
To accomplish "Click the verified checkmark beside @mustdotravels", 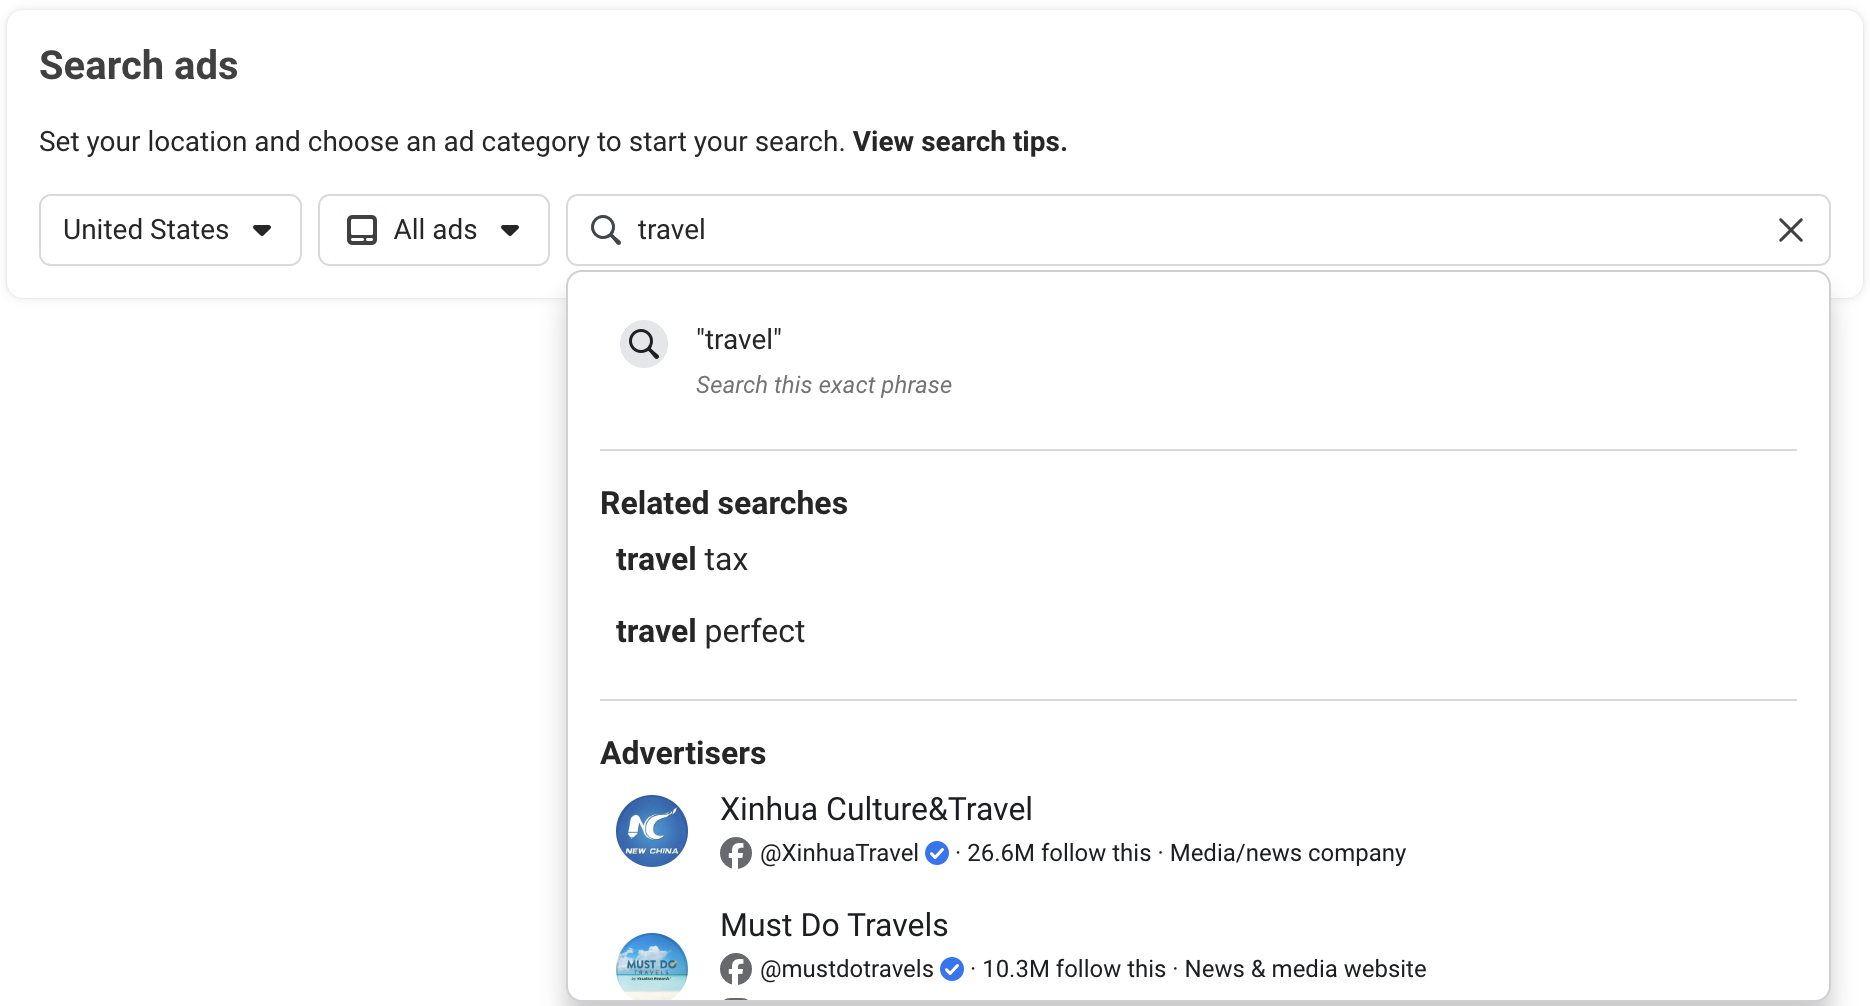I will tap(952, 969).
